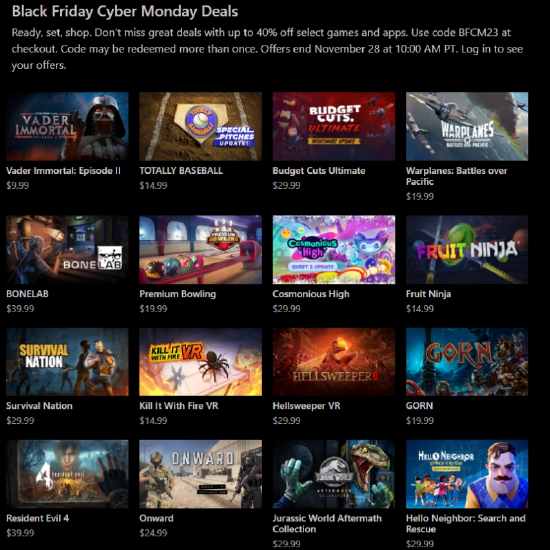Open the Premium Bowling cover image
550x550 pixels.
pyautogui.click(x=200, y=249)
